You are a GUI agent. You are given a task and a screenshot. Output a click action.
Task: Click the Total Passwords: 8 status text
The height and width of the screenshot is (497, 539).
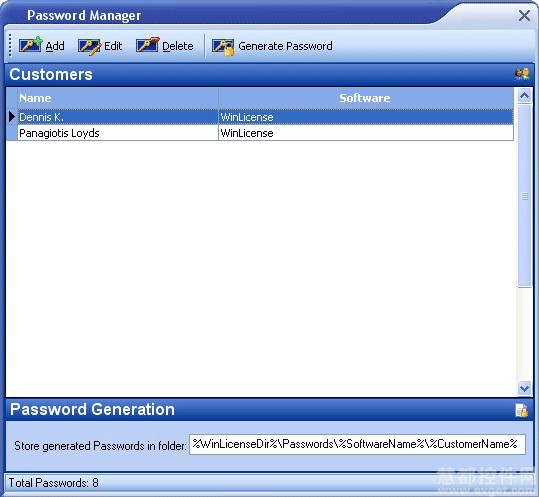pos(54,483)
